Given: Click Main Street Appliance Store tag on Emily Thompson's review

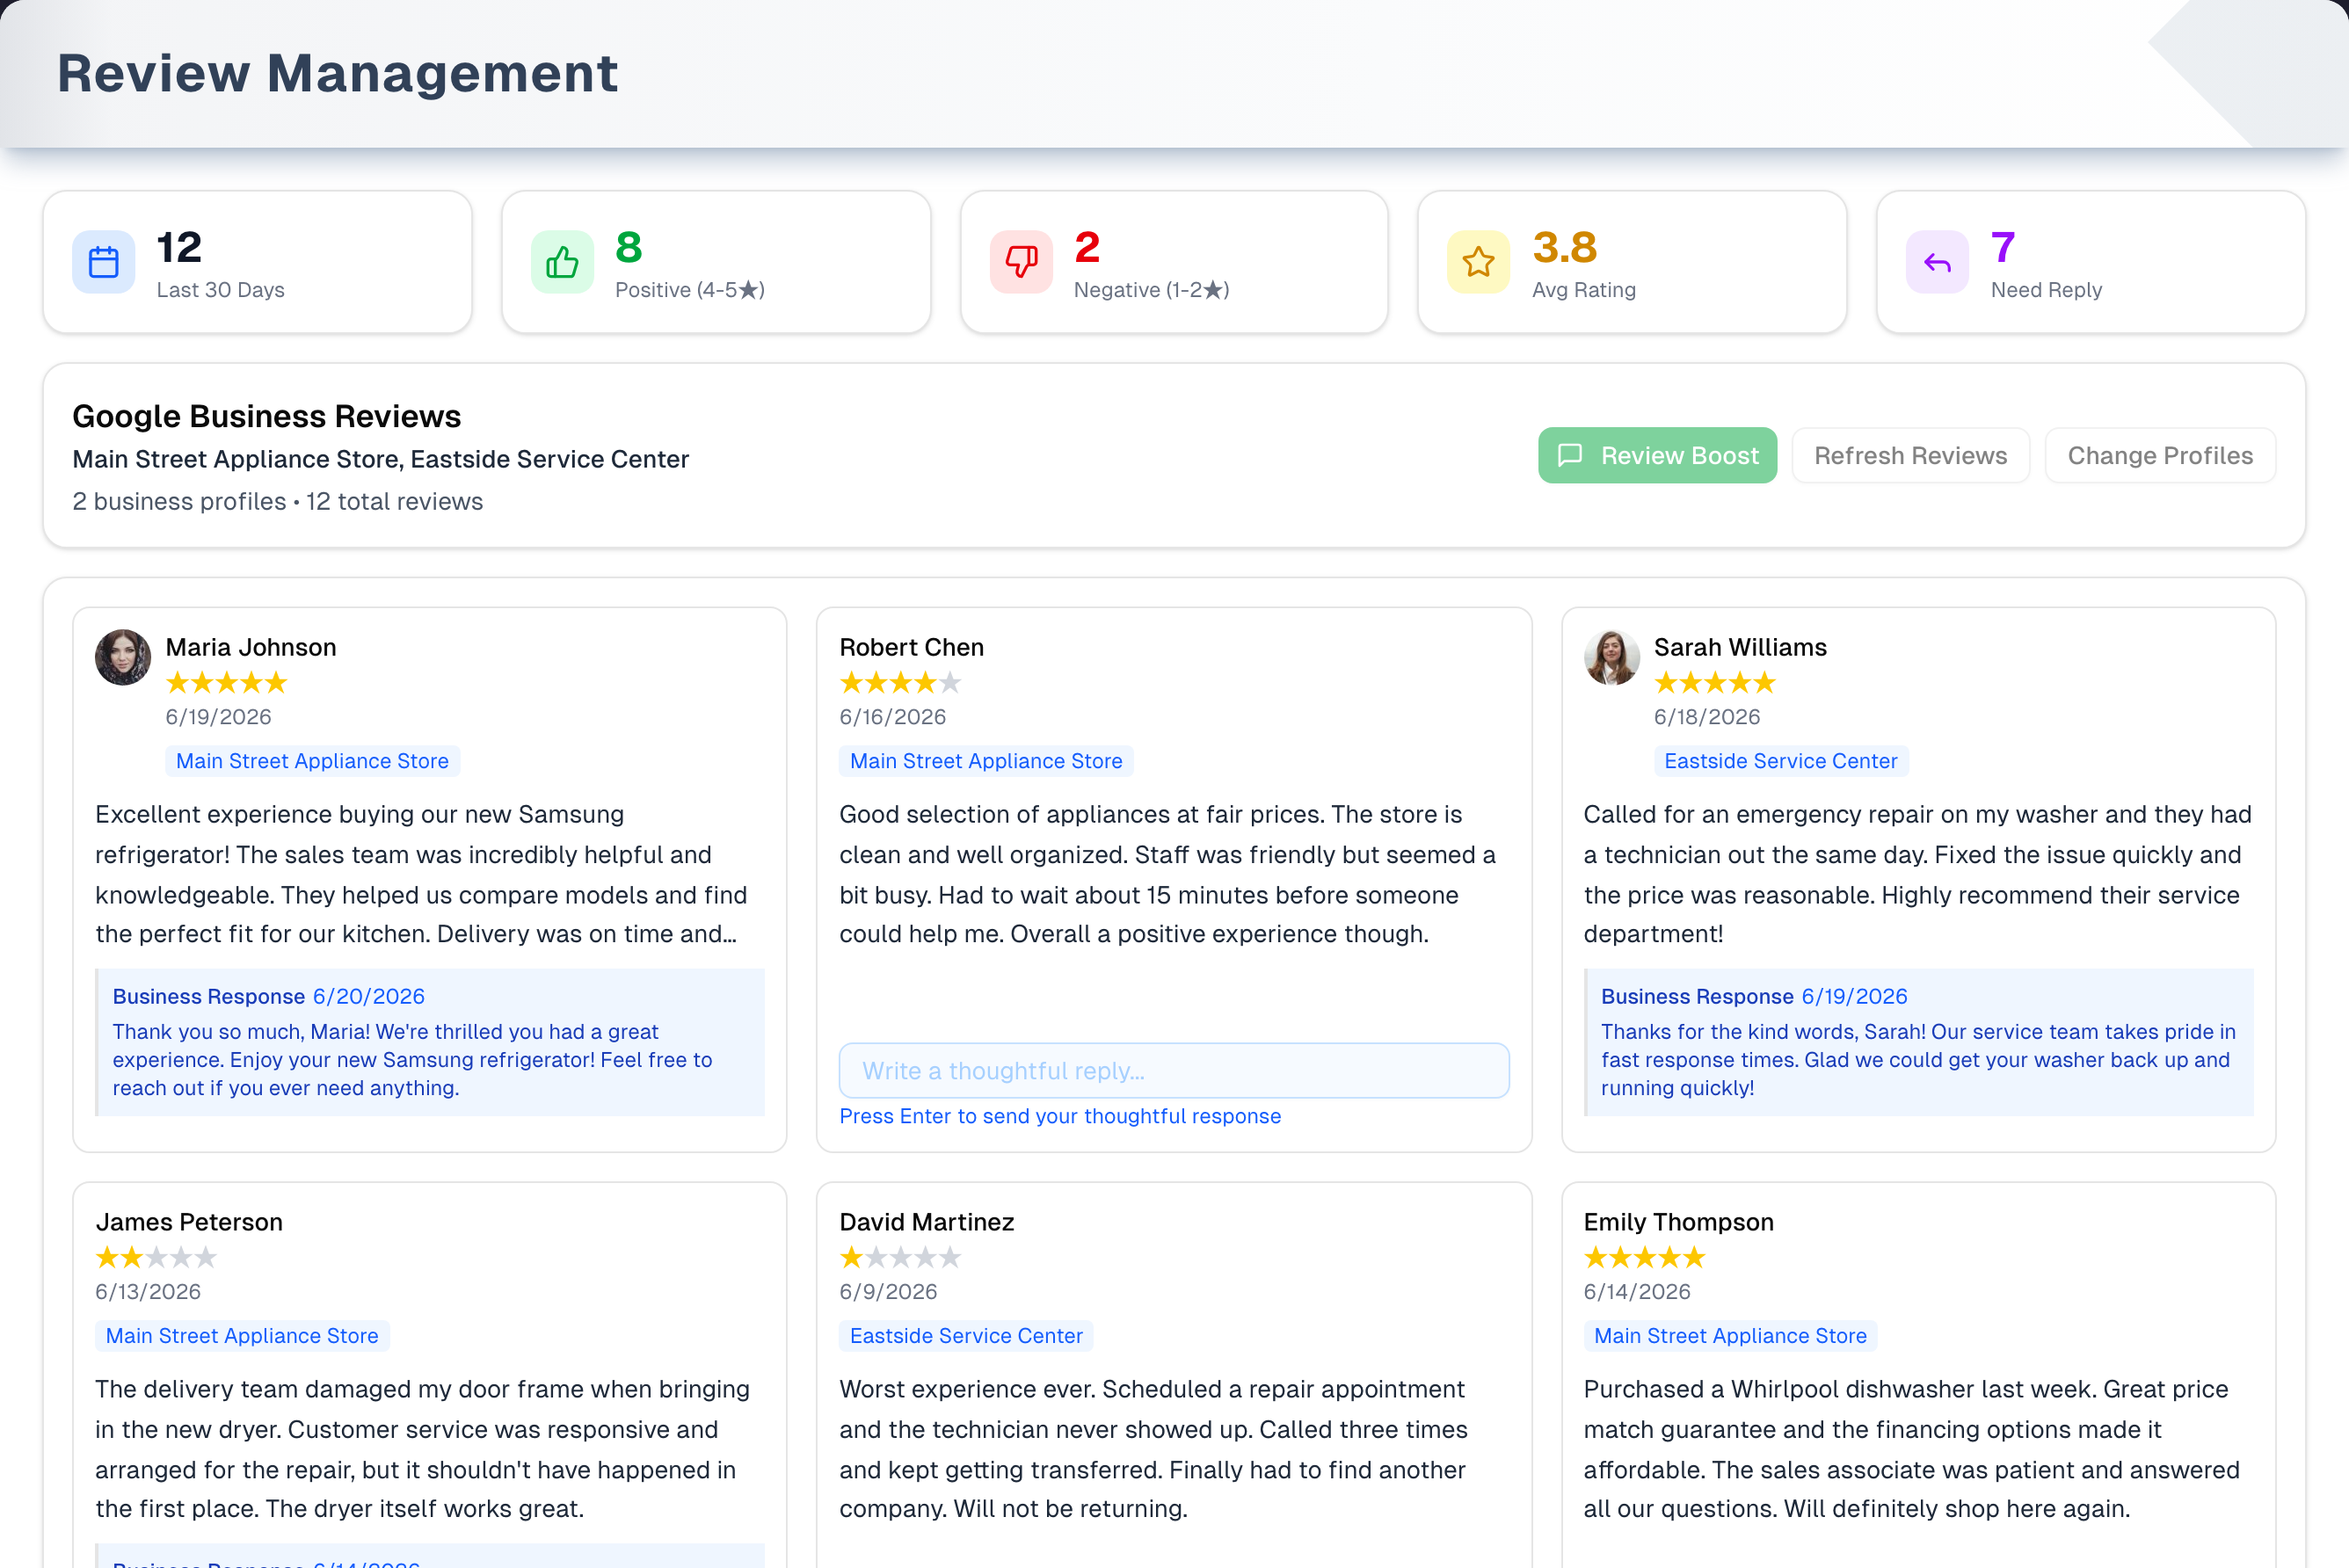Looking at the screenshot, I should [x=1730, y=1336].
